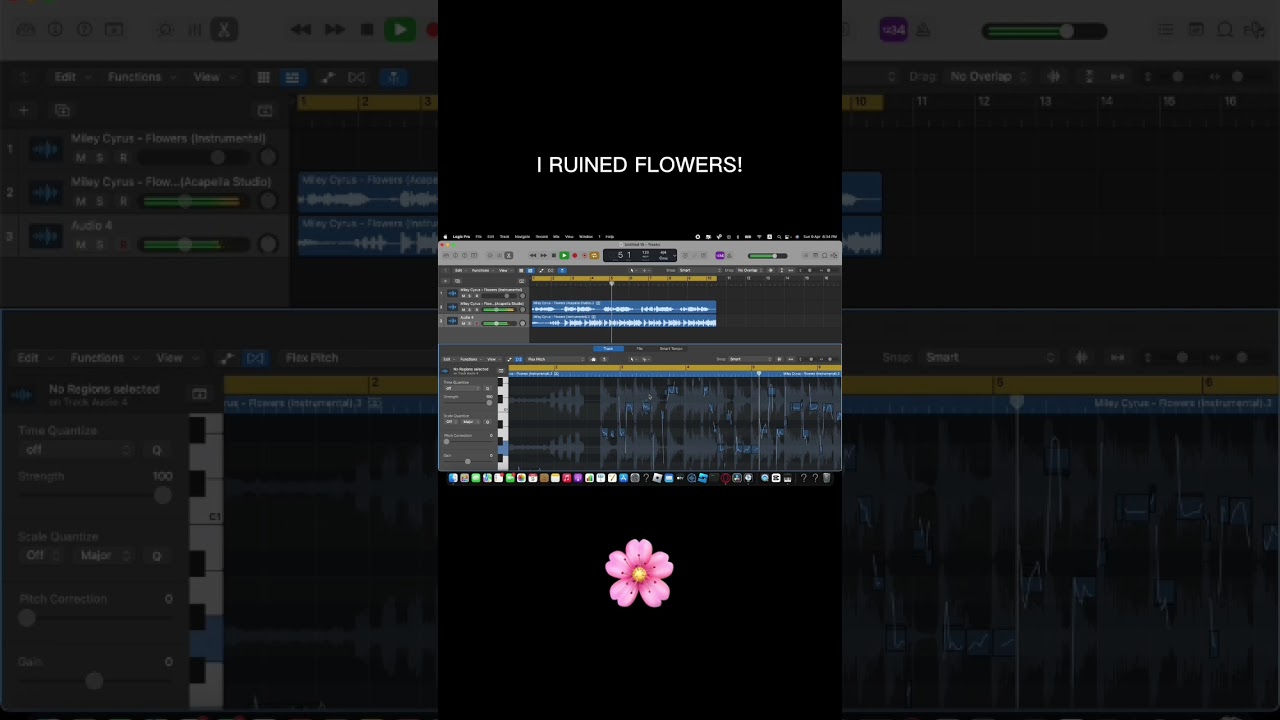Adjust Gain slider in small center editor inspector
Viewport: 1280px width, 720px height.
click(x=468, y=461)
